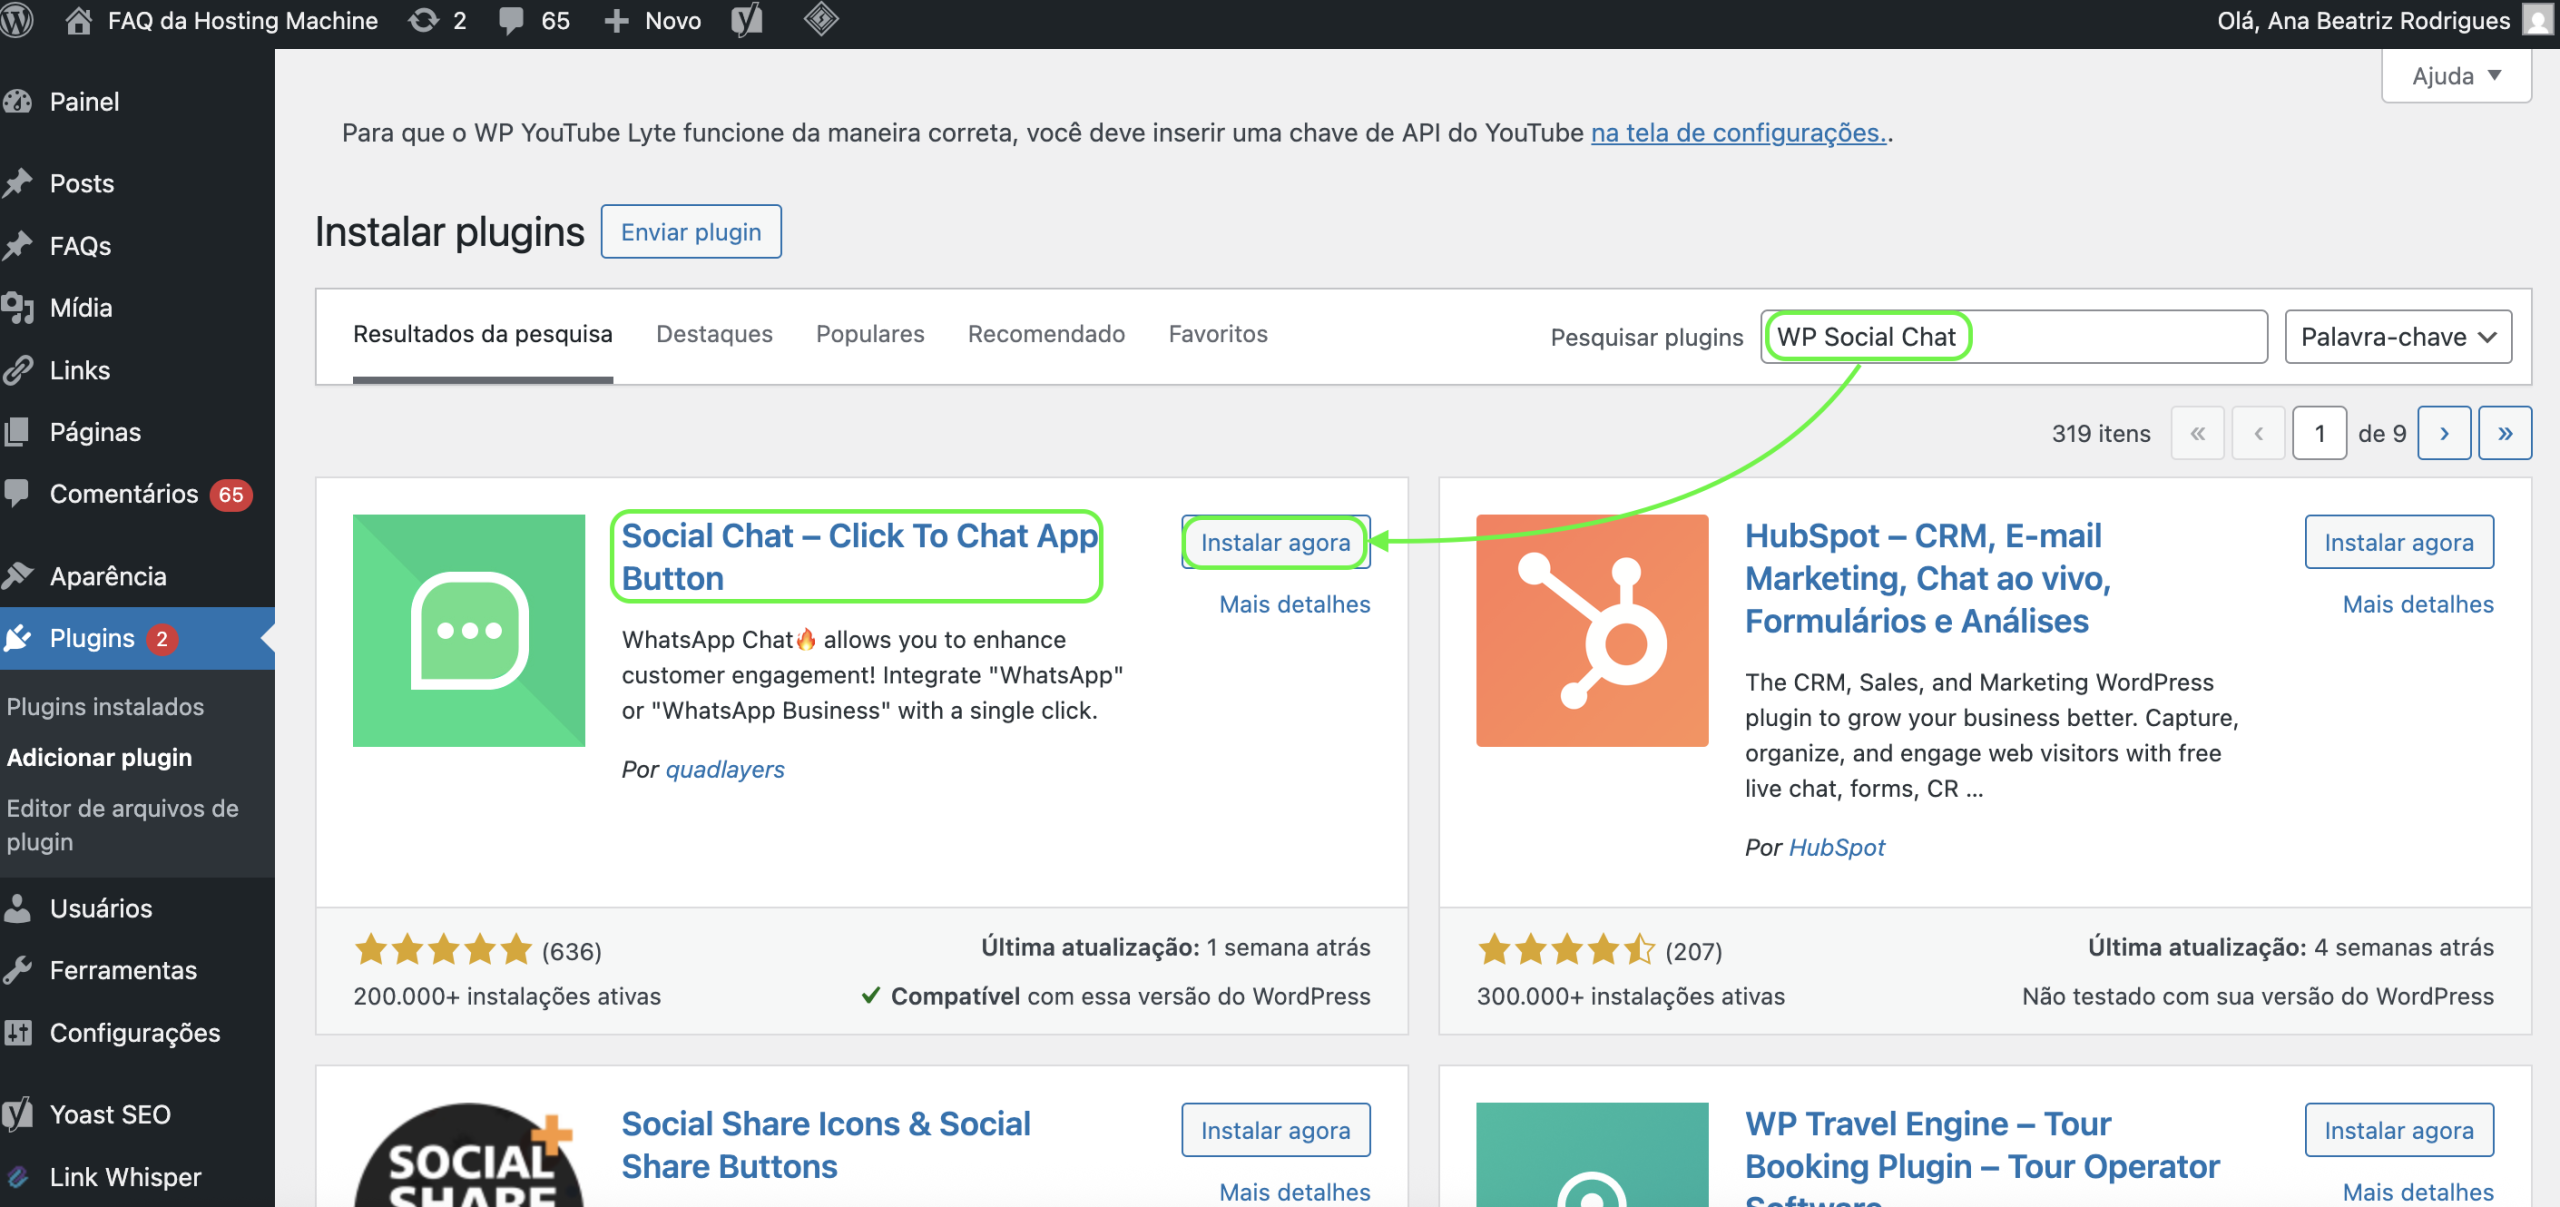The image size is (2560, 1207).
Task: Click the Pesquisar plugins search field
Action: pos(2014,337)
